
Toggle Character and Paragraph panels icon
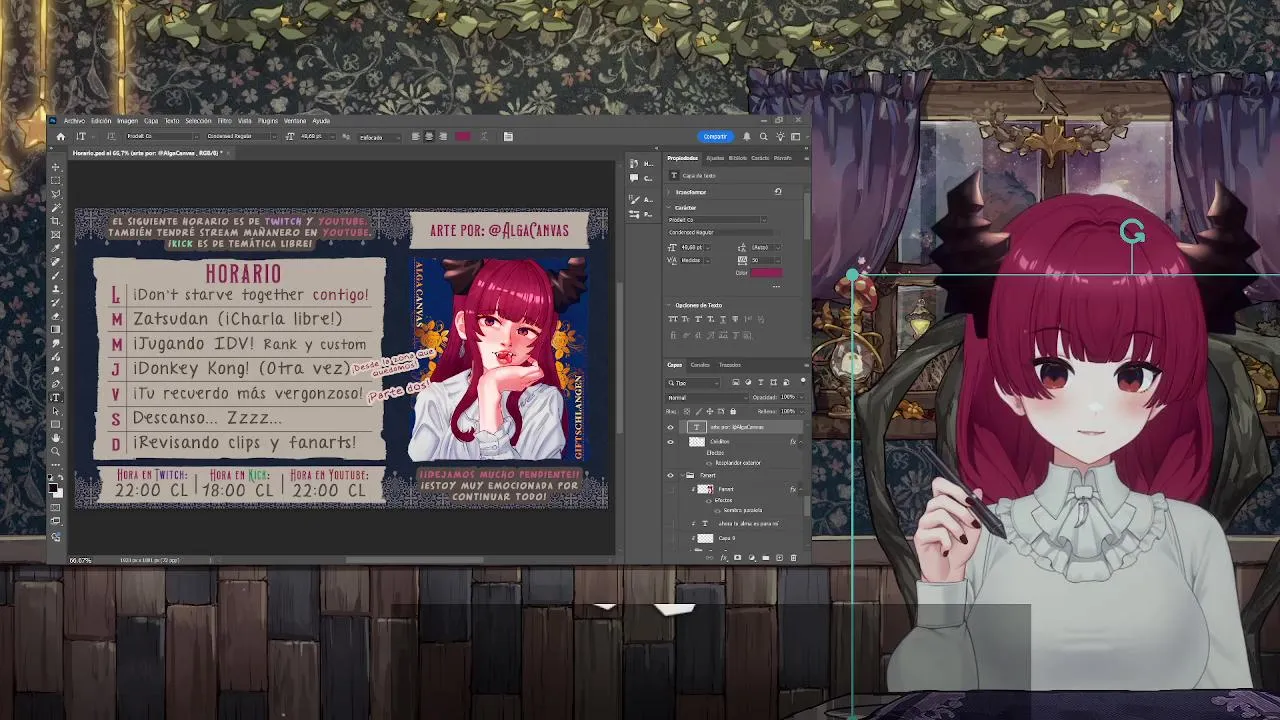click(508, 136)
